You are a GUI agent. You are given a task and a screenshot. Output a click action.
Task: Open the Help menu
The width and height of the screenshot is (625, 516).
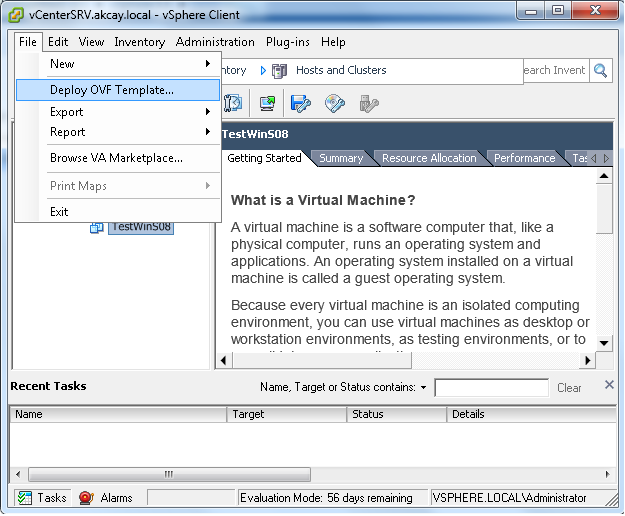(x=333, y=42)
